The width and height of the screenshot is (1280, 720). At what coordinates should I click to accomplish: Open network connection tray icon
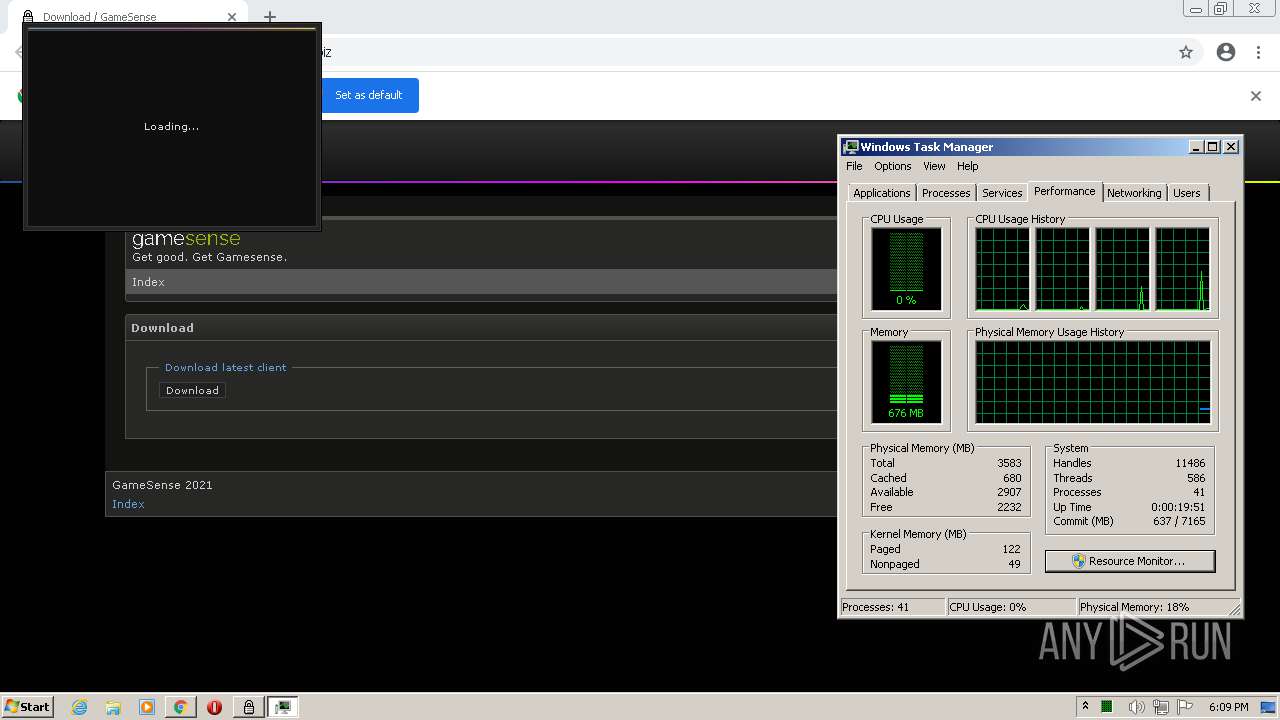(x=1161, y=707)
